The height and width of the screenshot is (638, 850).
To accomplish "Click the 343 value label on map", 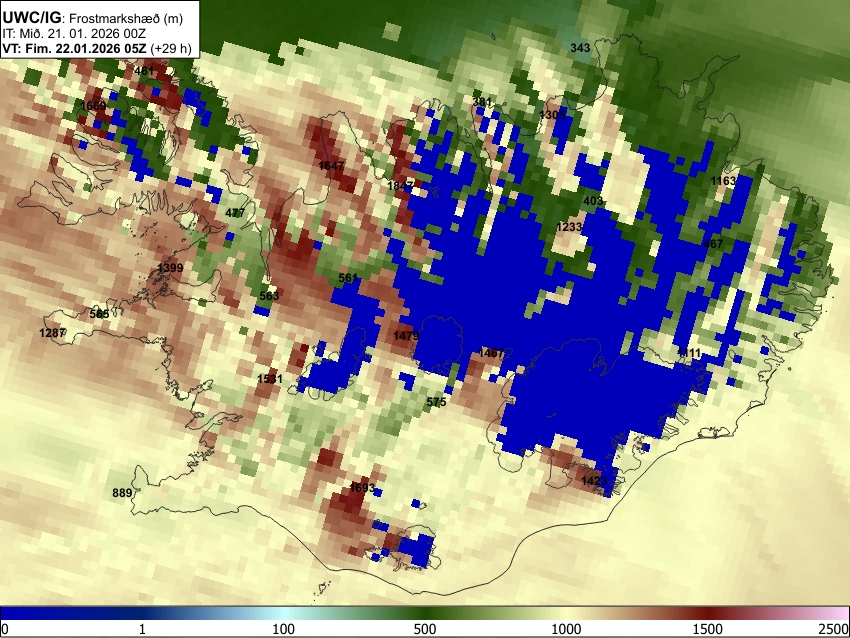I will coord(580,48).
